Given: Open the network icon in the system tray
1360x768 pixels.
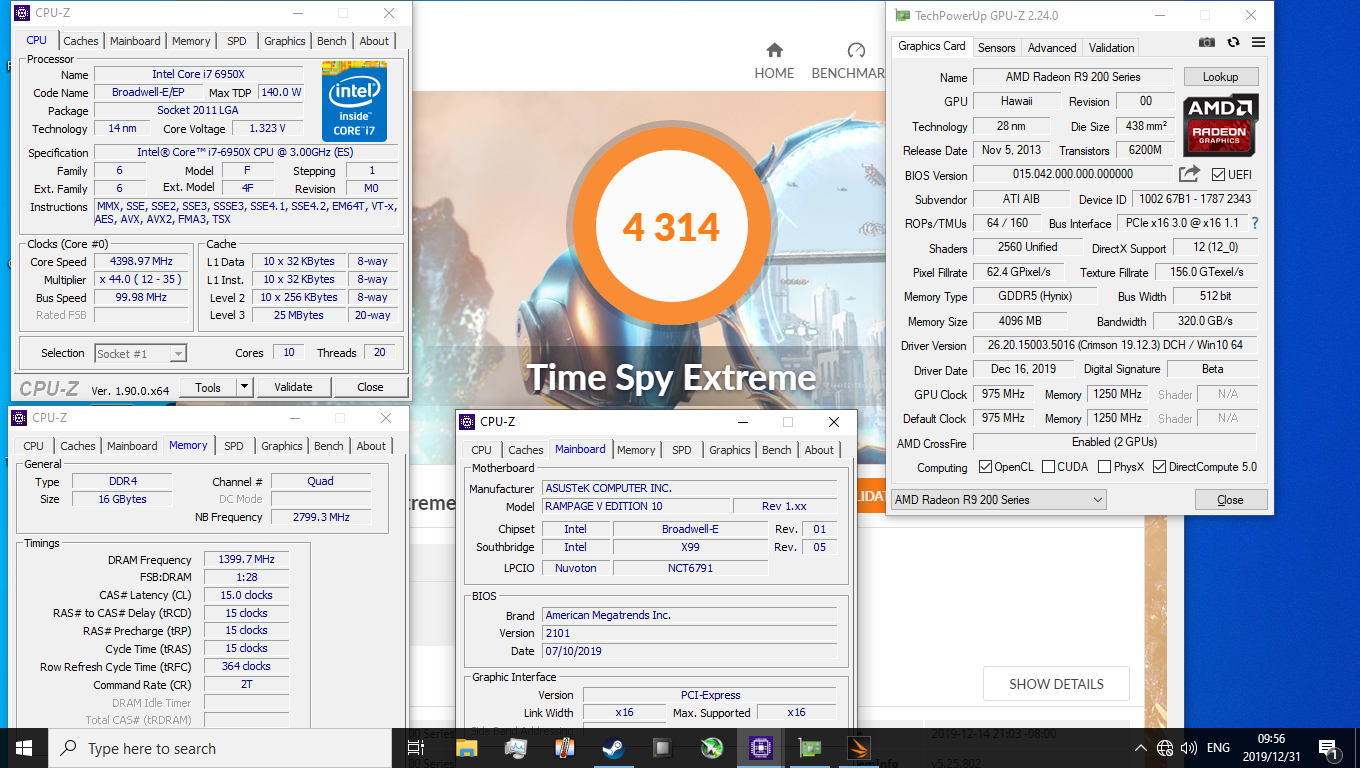Looking at the screenshot, I should point(1165,748).
